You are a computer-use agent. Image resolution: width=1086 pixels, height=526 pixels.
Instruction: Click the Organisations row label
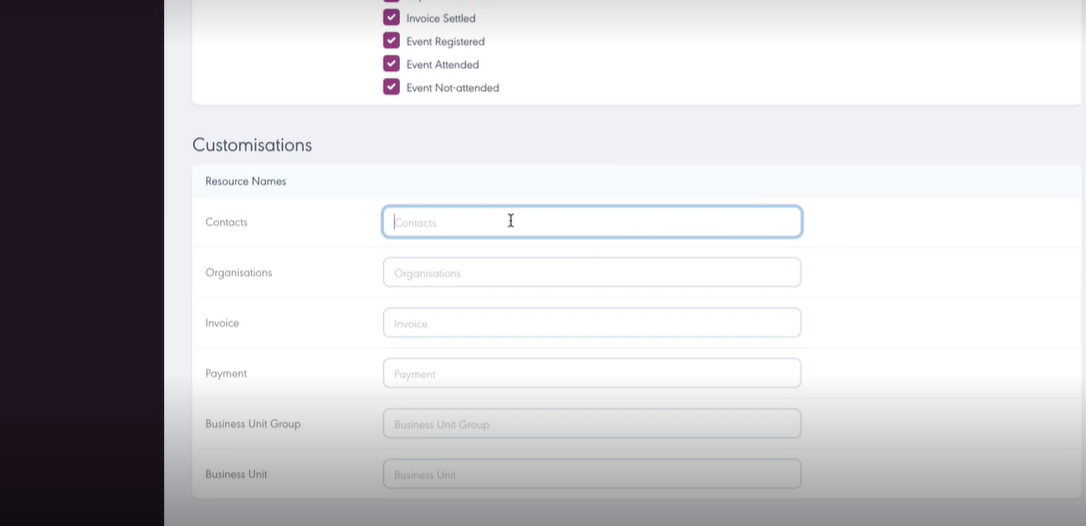coord(238,272)
